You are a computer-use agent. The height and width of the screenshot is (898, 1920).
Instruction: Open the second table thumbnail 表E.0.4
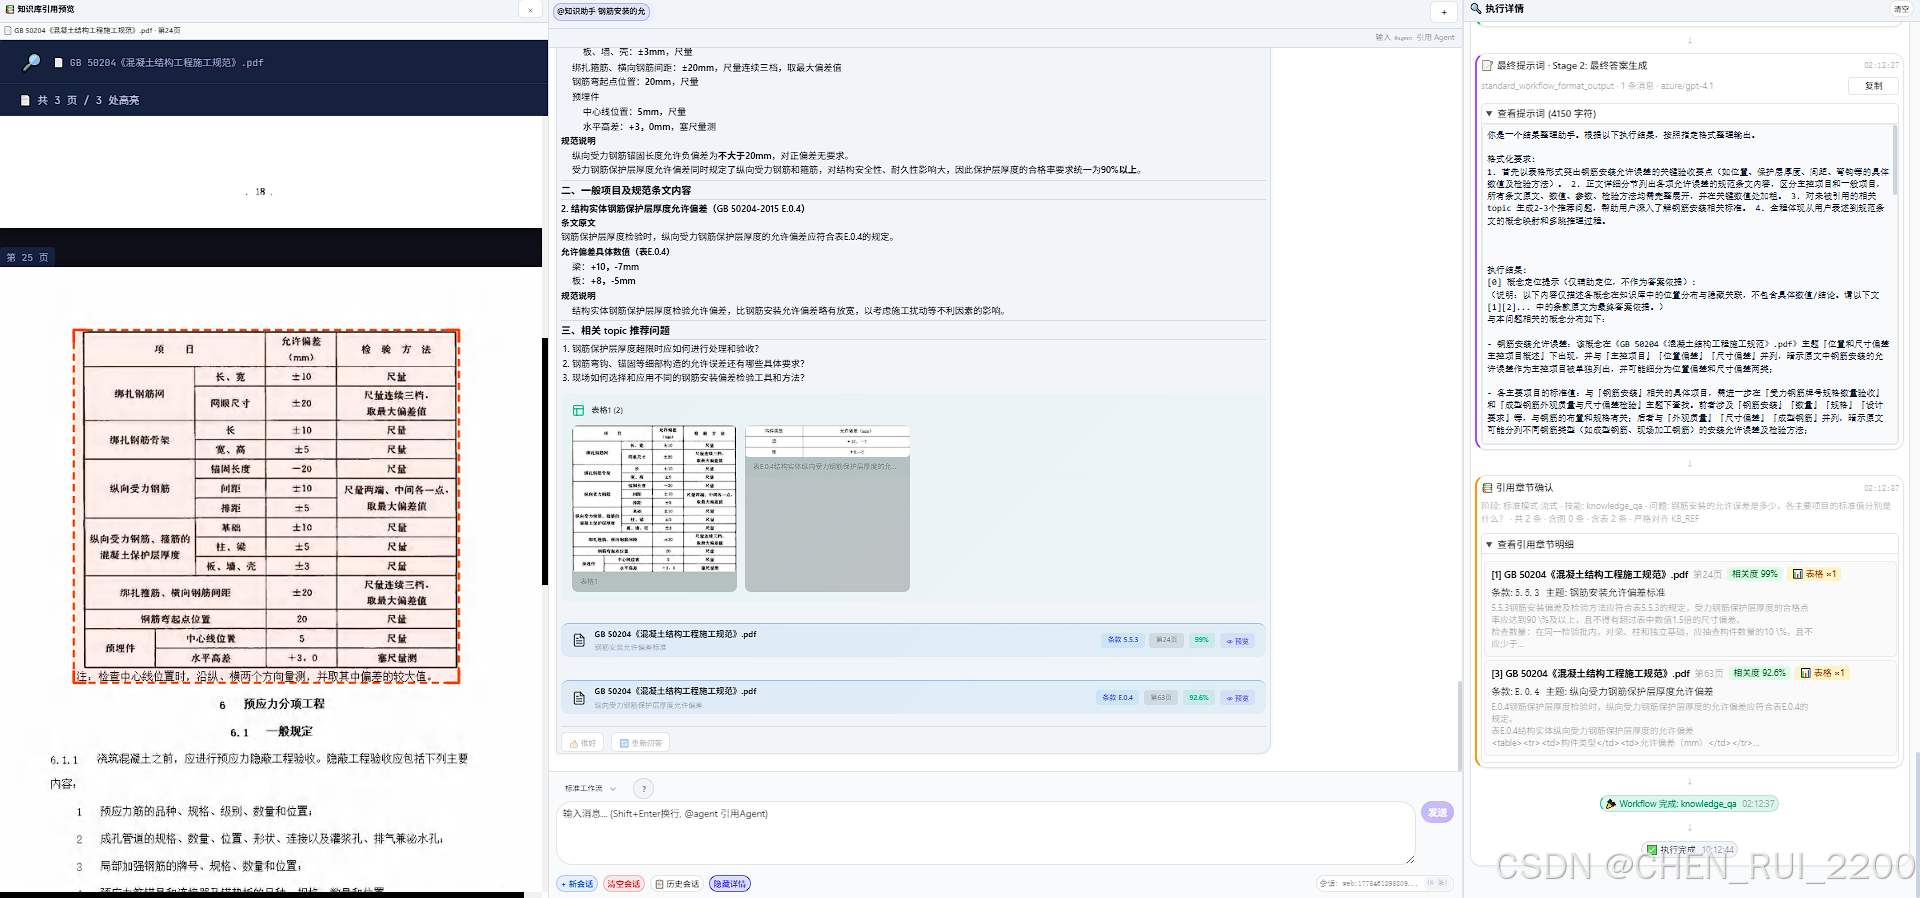(827, 508)
